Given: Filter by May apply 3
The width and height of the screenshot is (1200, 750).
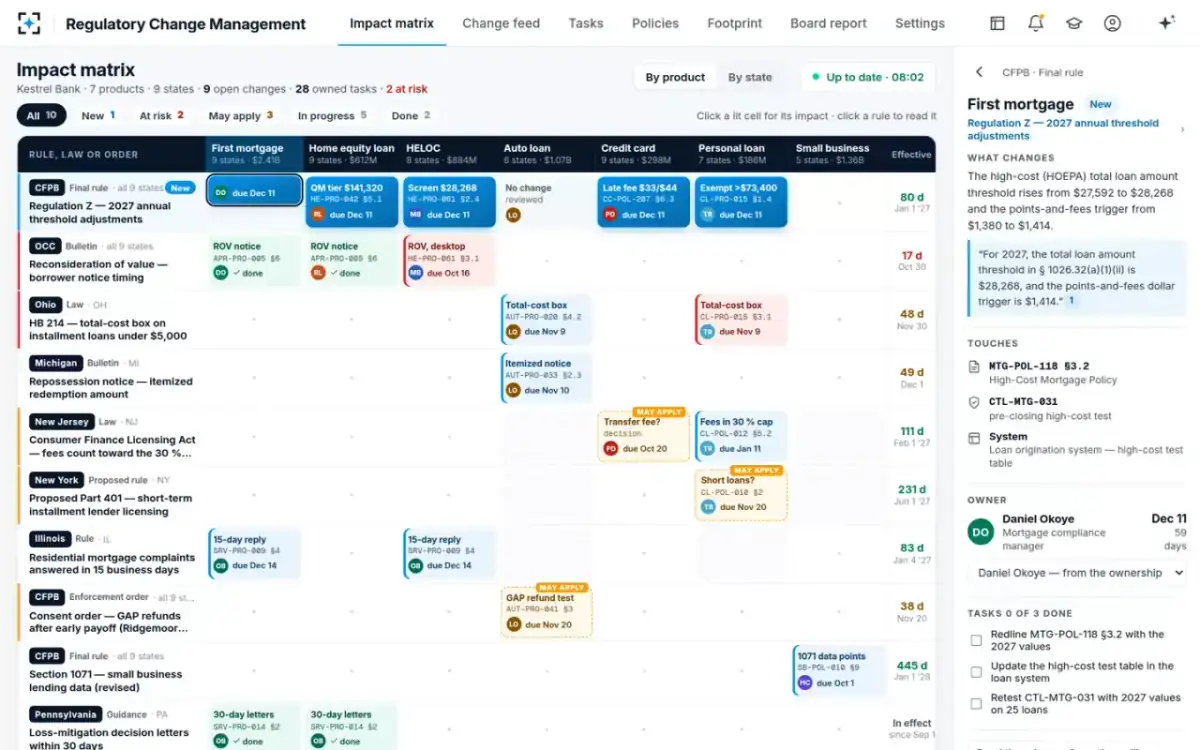Looking at the screenshot, I should coord(240,116).
